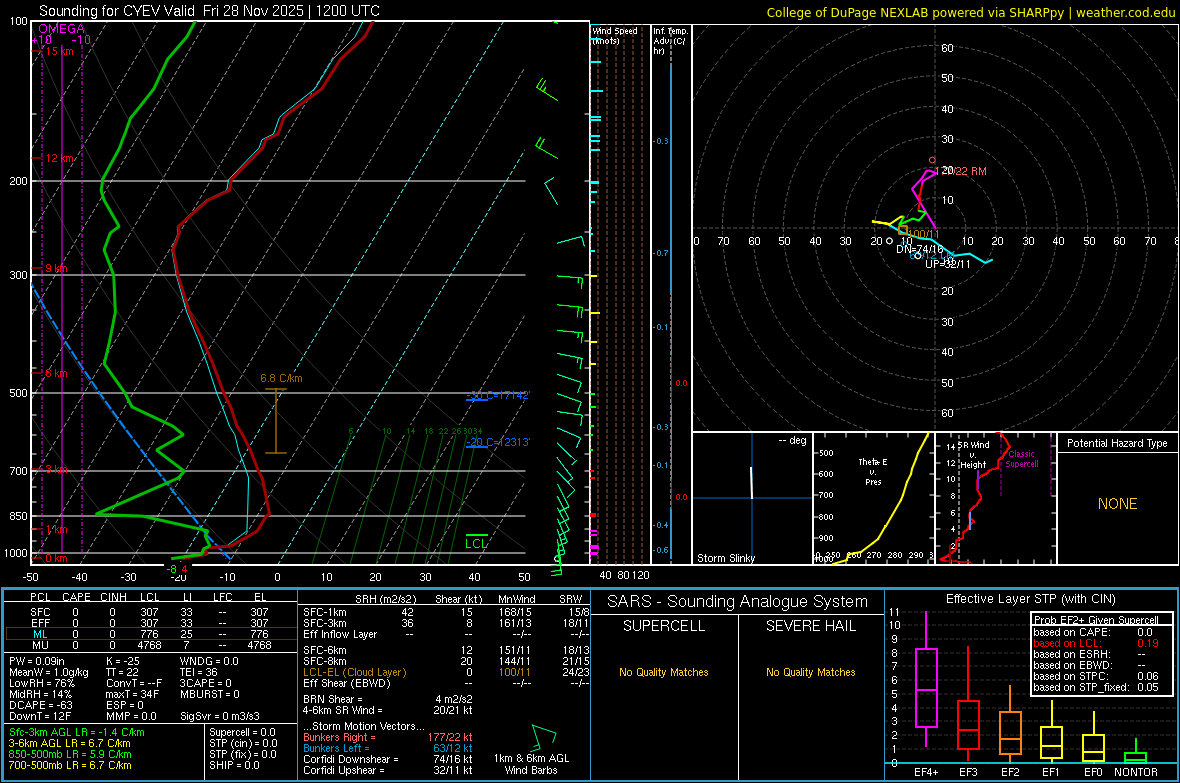The height and width of the screenshot is (783, 1180).
Task: Select '850-500mb LR = 5.9 C/km' line
Action: [70, 754]
